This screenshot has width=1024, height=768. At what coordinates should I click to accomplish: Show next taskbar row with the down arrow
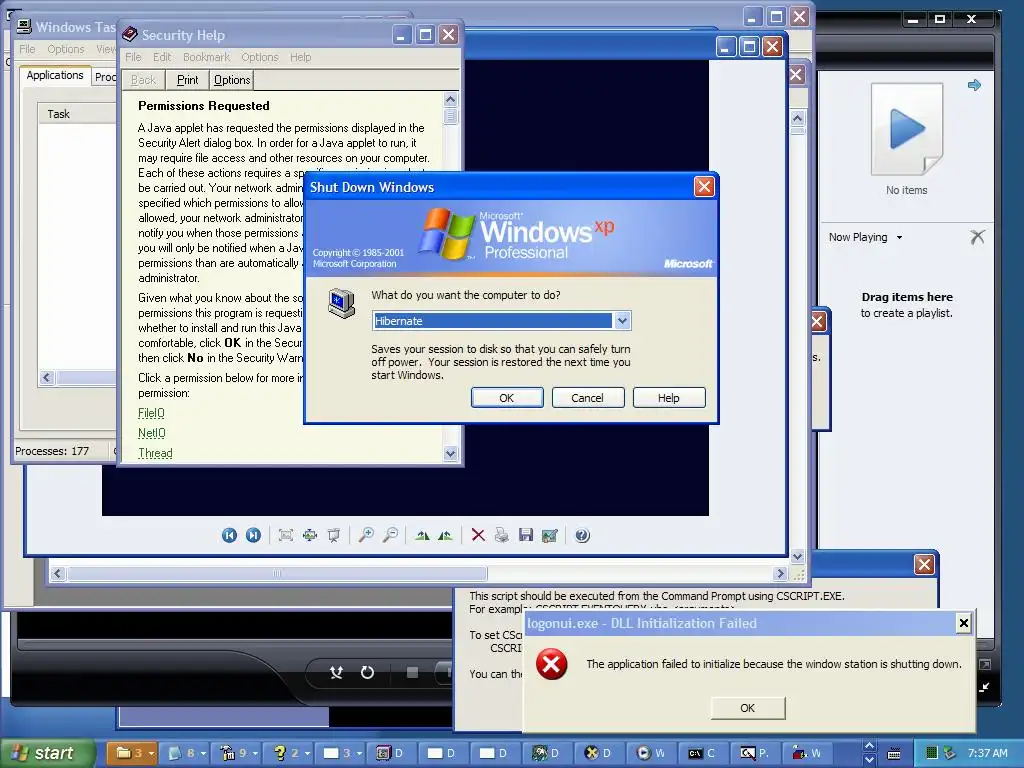point(869,760)
